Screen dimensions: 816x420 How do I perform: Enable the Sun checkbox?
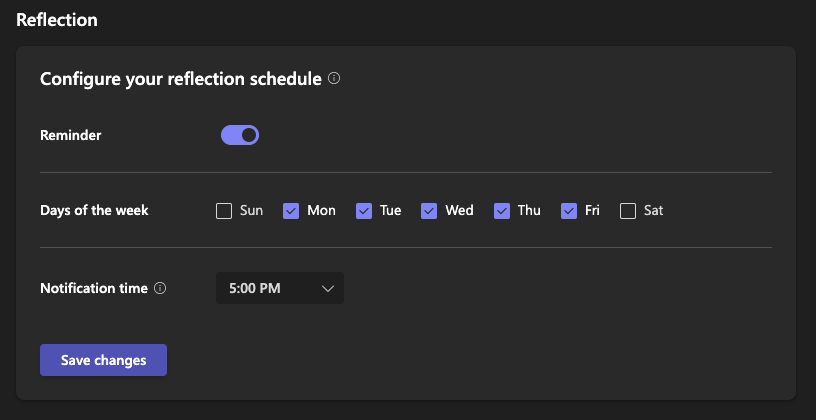[x=224, y=211]
